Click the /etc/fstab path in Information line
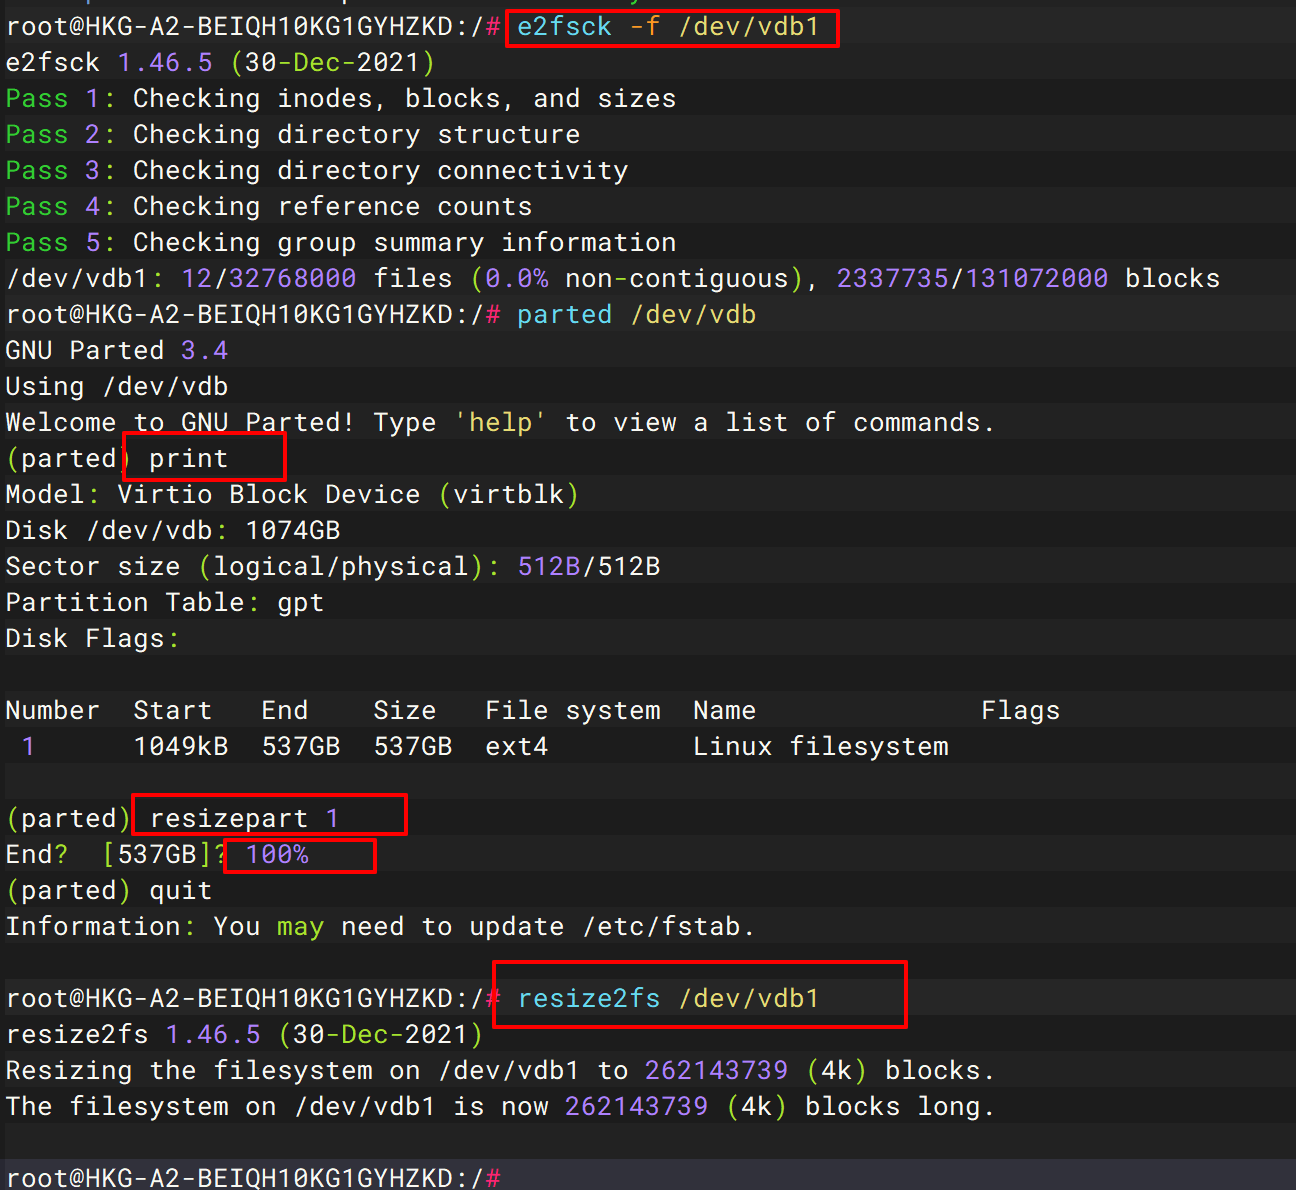Viewport: 1296px width, 1190px height. click(662, 927)
